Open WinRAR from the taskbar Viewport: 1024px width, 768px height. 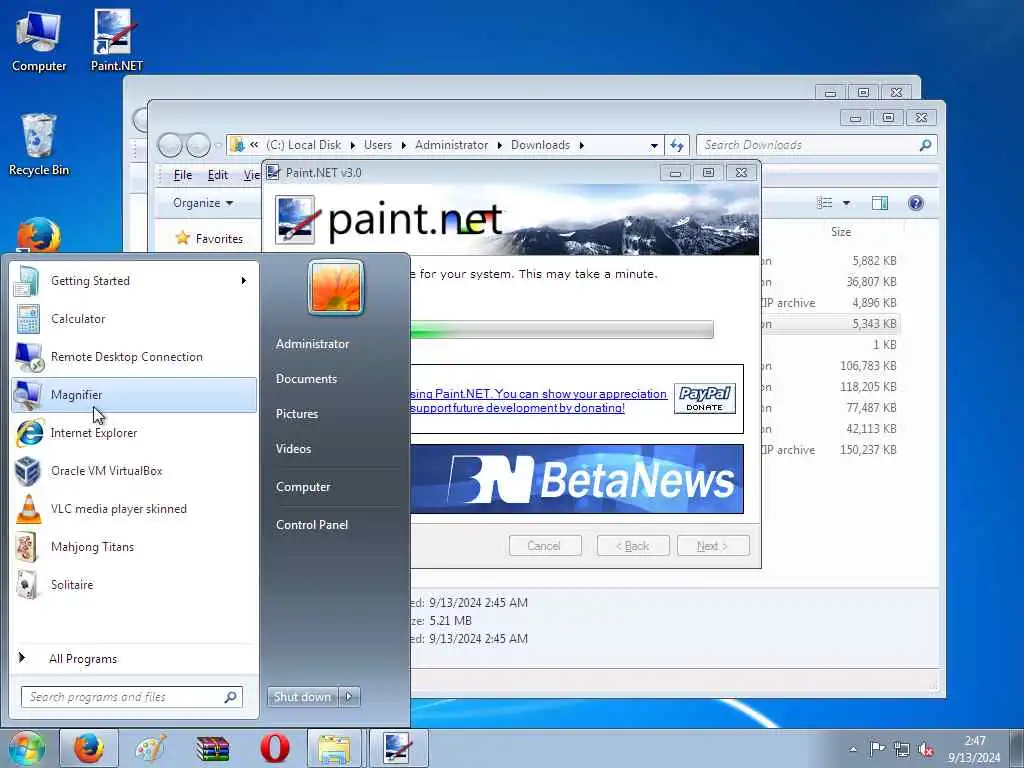[212, 748]
